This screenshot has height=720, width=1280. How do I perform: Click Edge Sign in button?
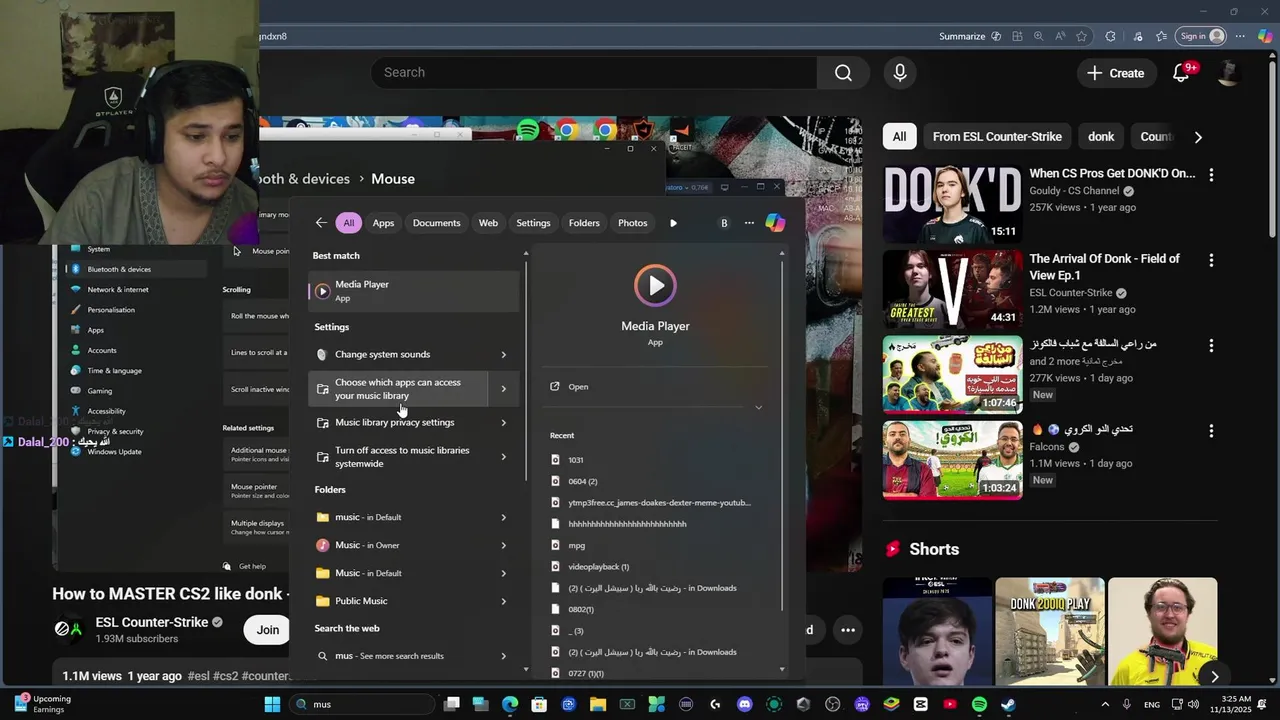(x=1201, y=36)
